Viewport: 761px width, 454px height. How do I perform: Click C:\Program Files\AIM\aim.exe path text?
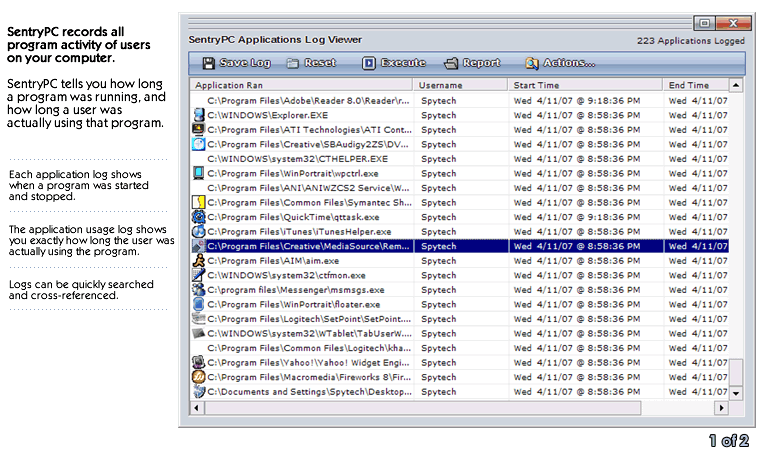[x=273, y=261]
